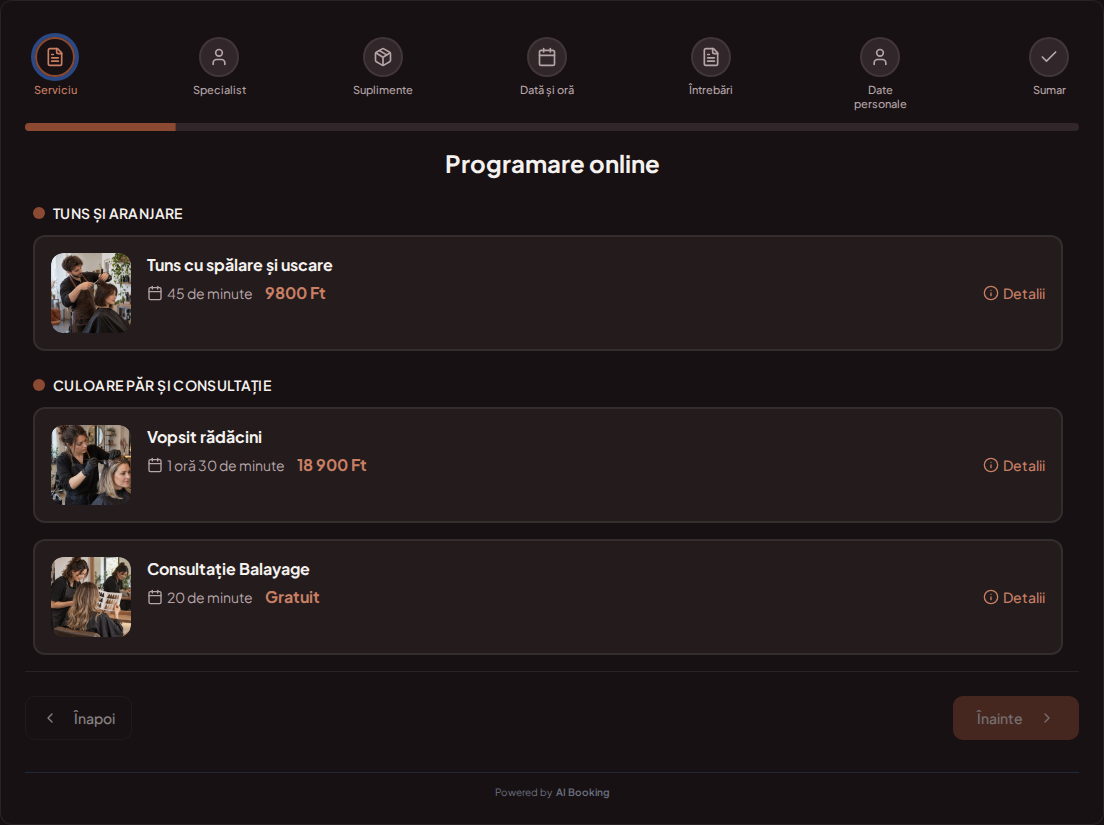Click the info icon in Vopsit rădăcini row

pos(991,465)
